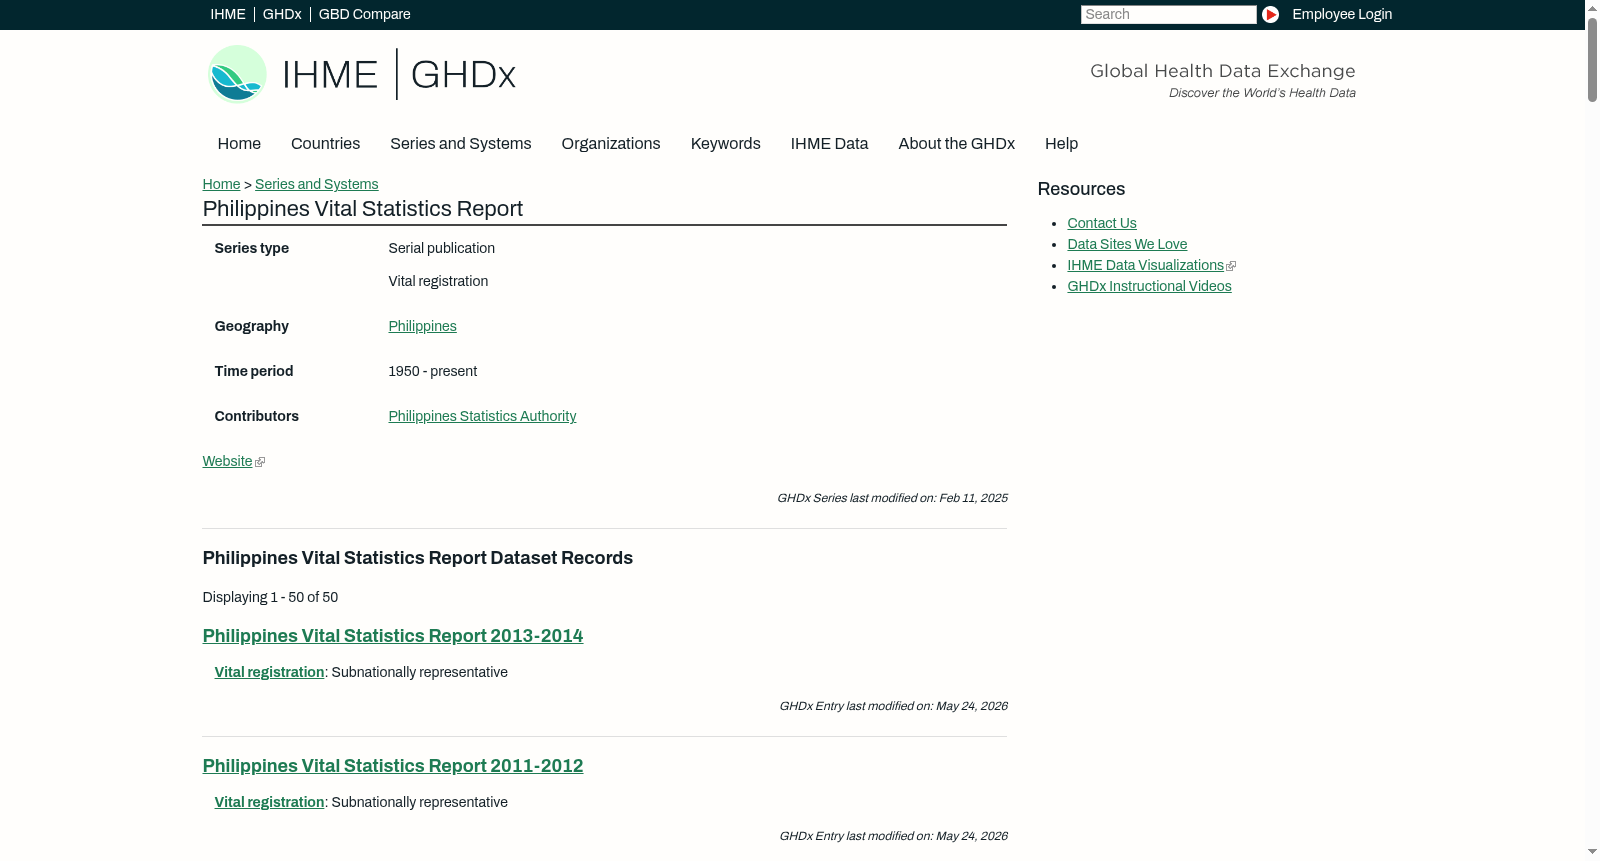Click scrollbar down arrow

[1592, 853]
